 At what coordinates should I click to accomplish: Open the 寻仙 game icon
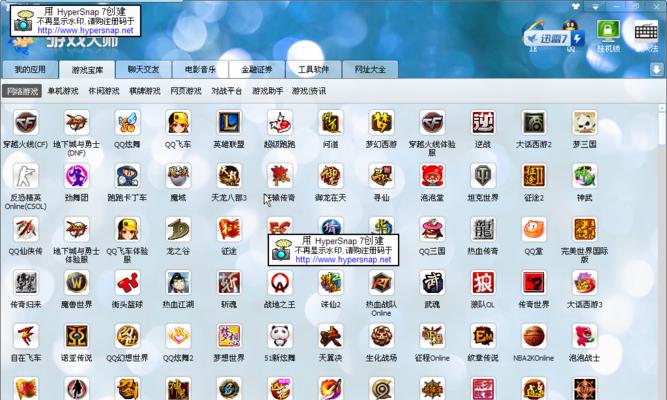click(381, 176)
